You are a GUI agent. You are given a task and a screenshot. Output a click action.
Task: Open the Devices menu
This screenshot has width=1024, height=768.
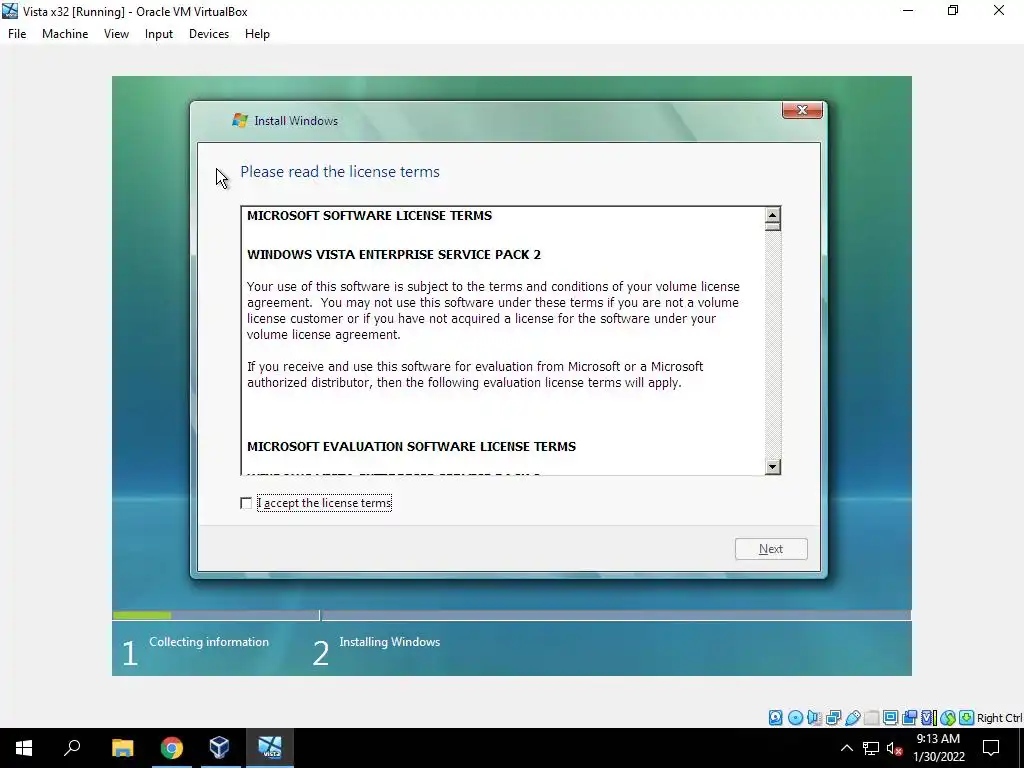pyautogui.click(x=209, y=34)
